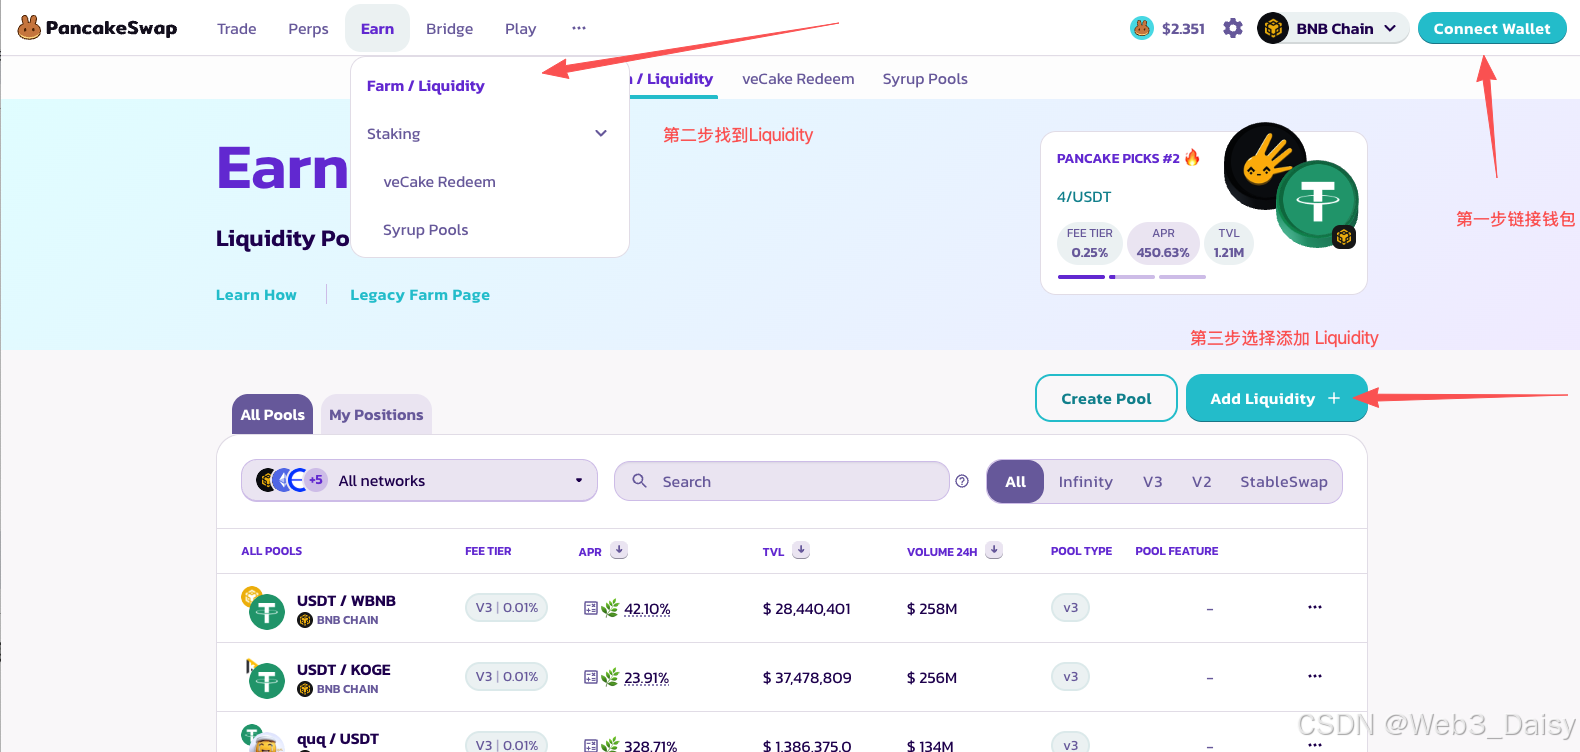Open the Play menu
The width and height of the screenshot is (1580, 752).
[x=520, y=28]
